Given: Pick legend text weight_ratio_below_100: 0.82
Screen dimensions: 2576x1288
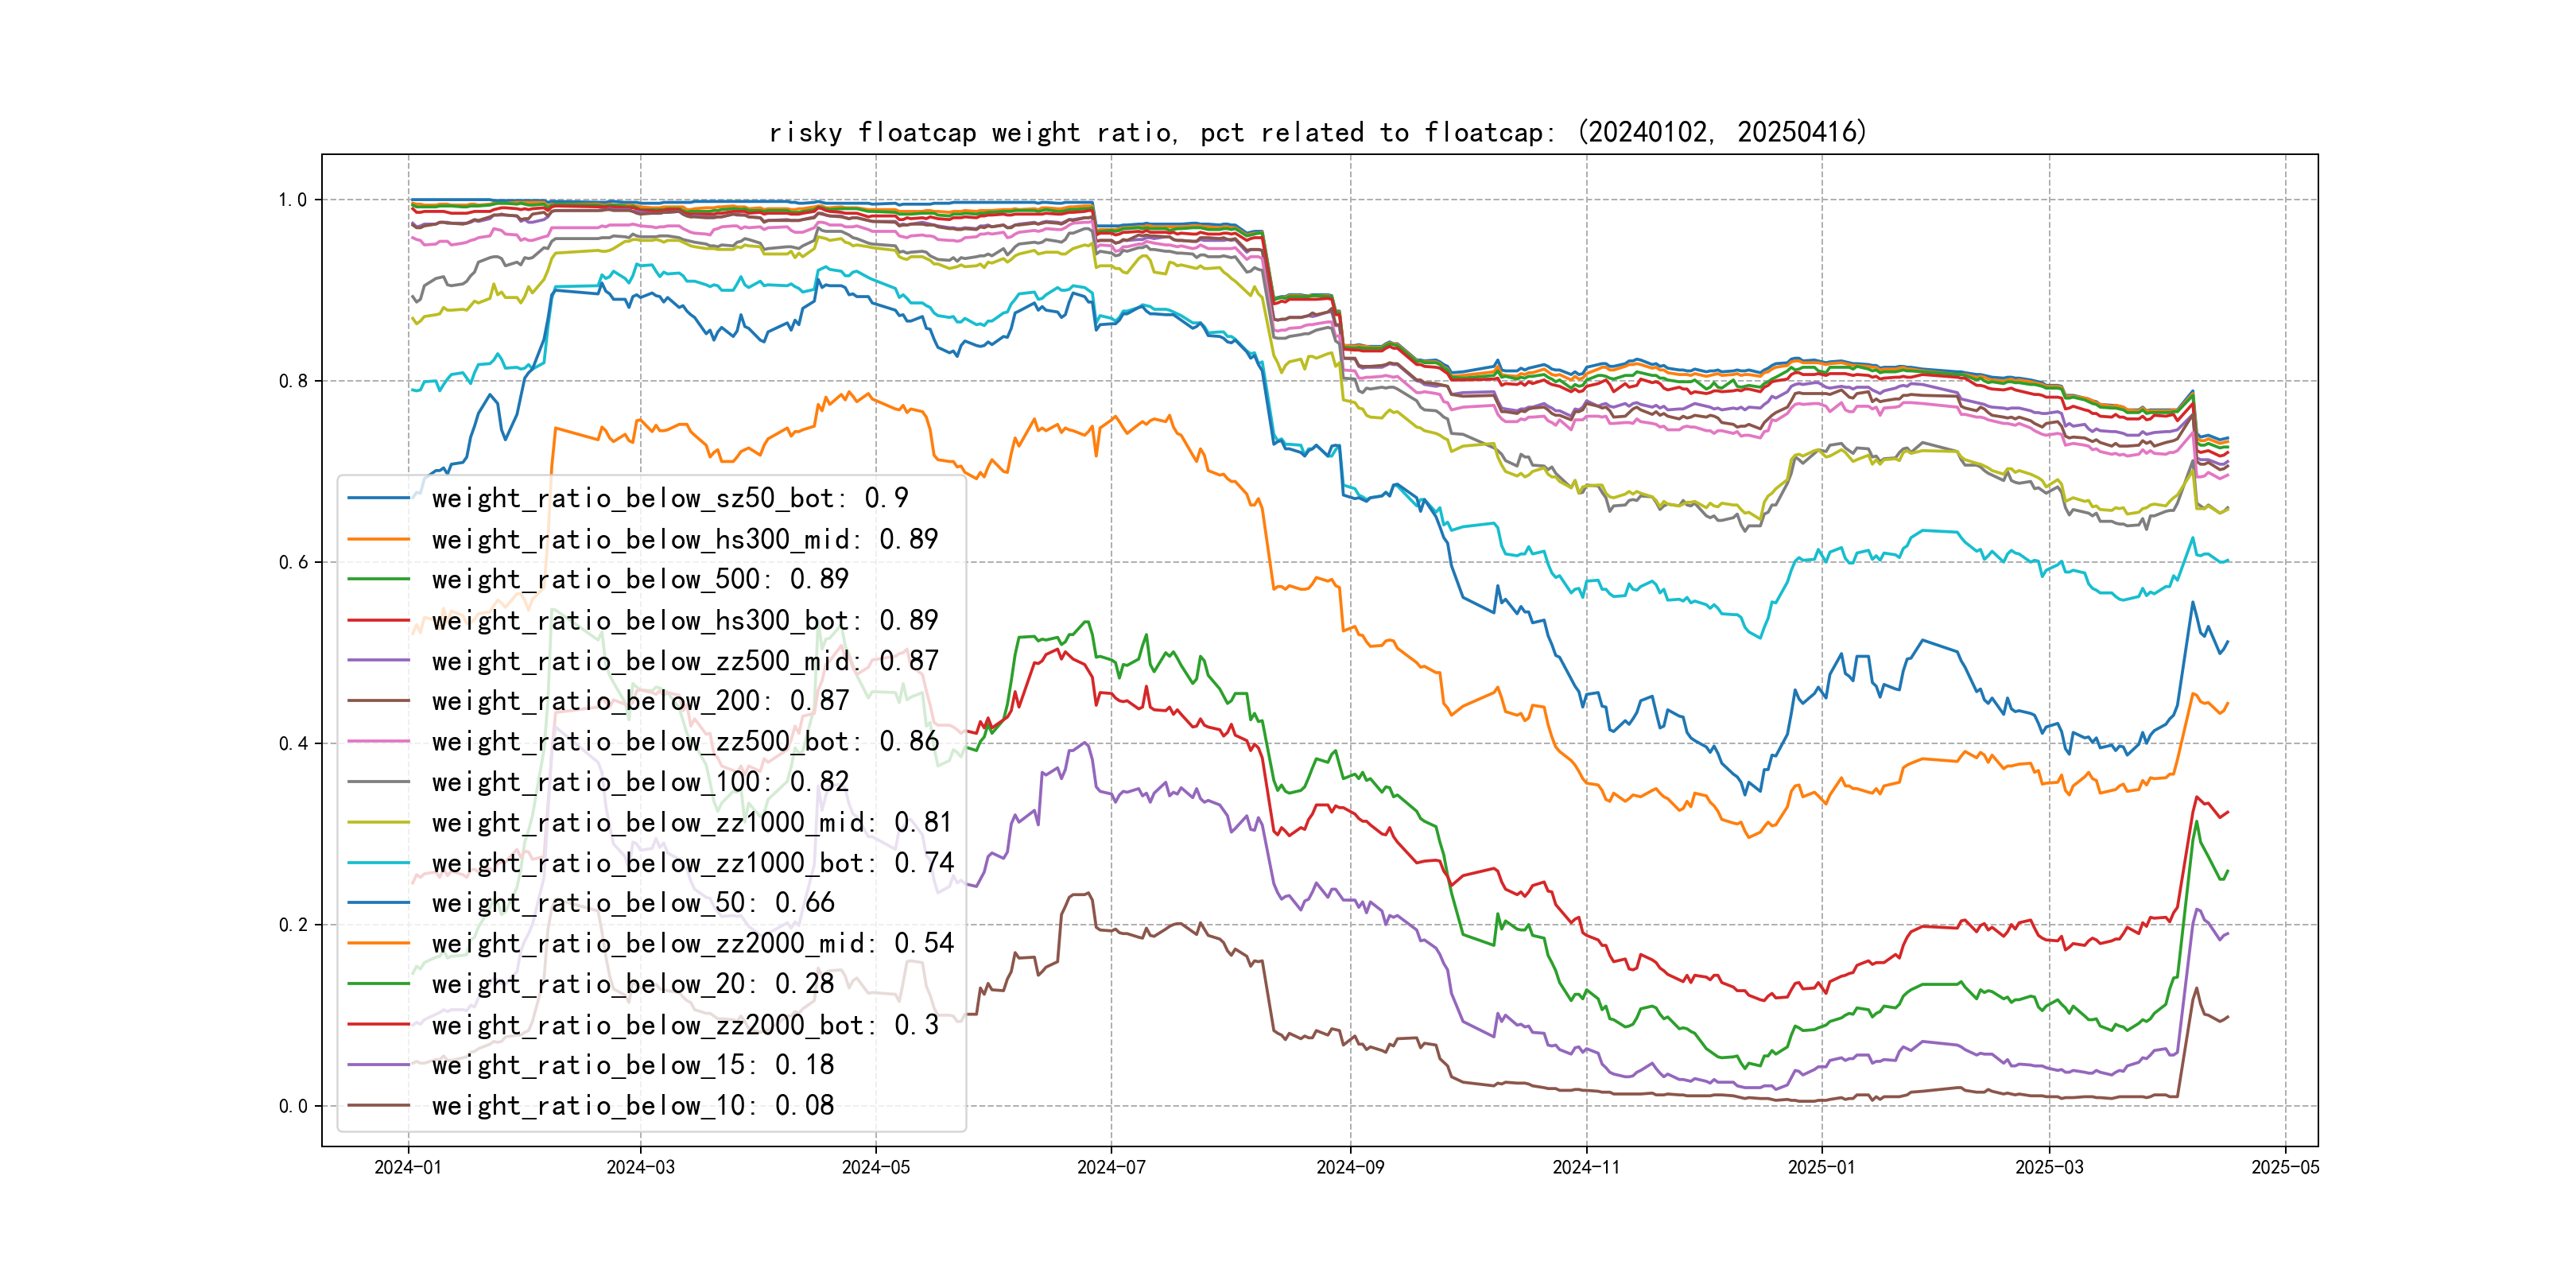Looking at the screenshot, I should tap(640, 782).
